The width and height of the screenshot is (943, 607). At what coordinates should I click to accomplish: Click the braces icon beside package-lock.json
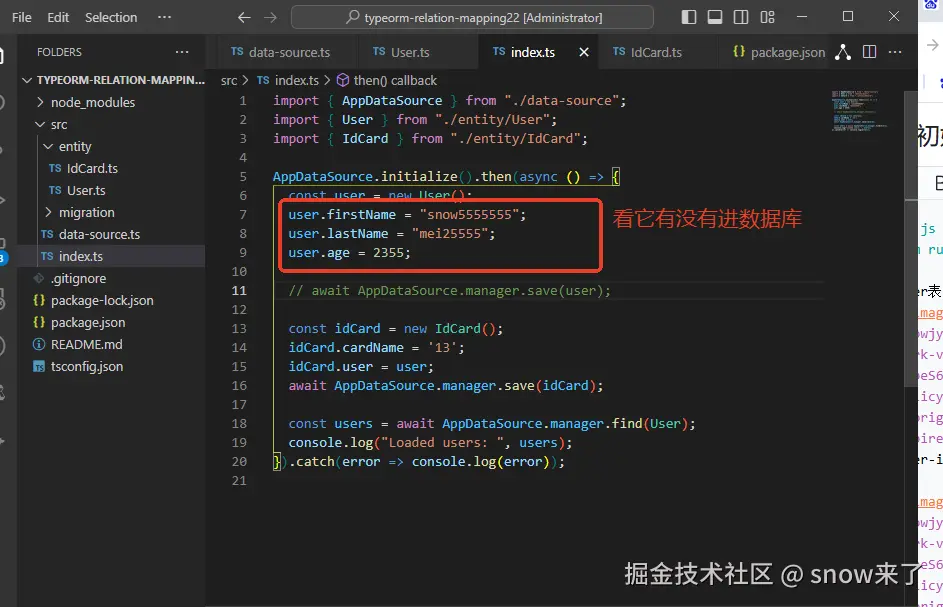(x=39, y=300)
